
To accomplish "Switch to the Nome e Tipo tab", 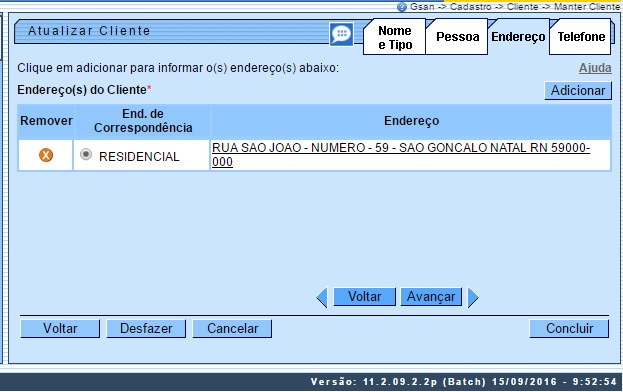I will point(394,37).
